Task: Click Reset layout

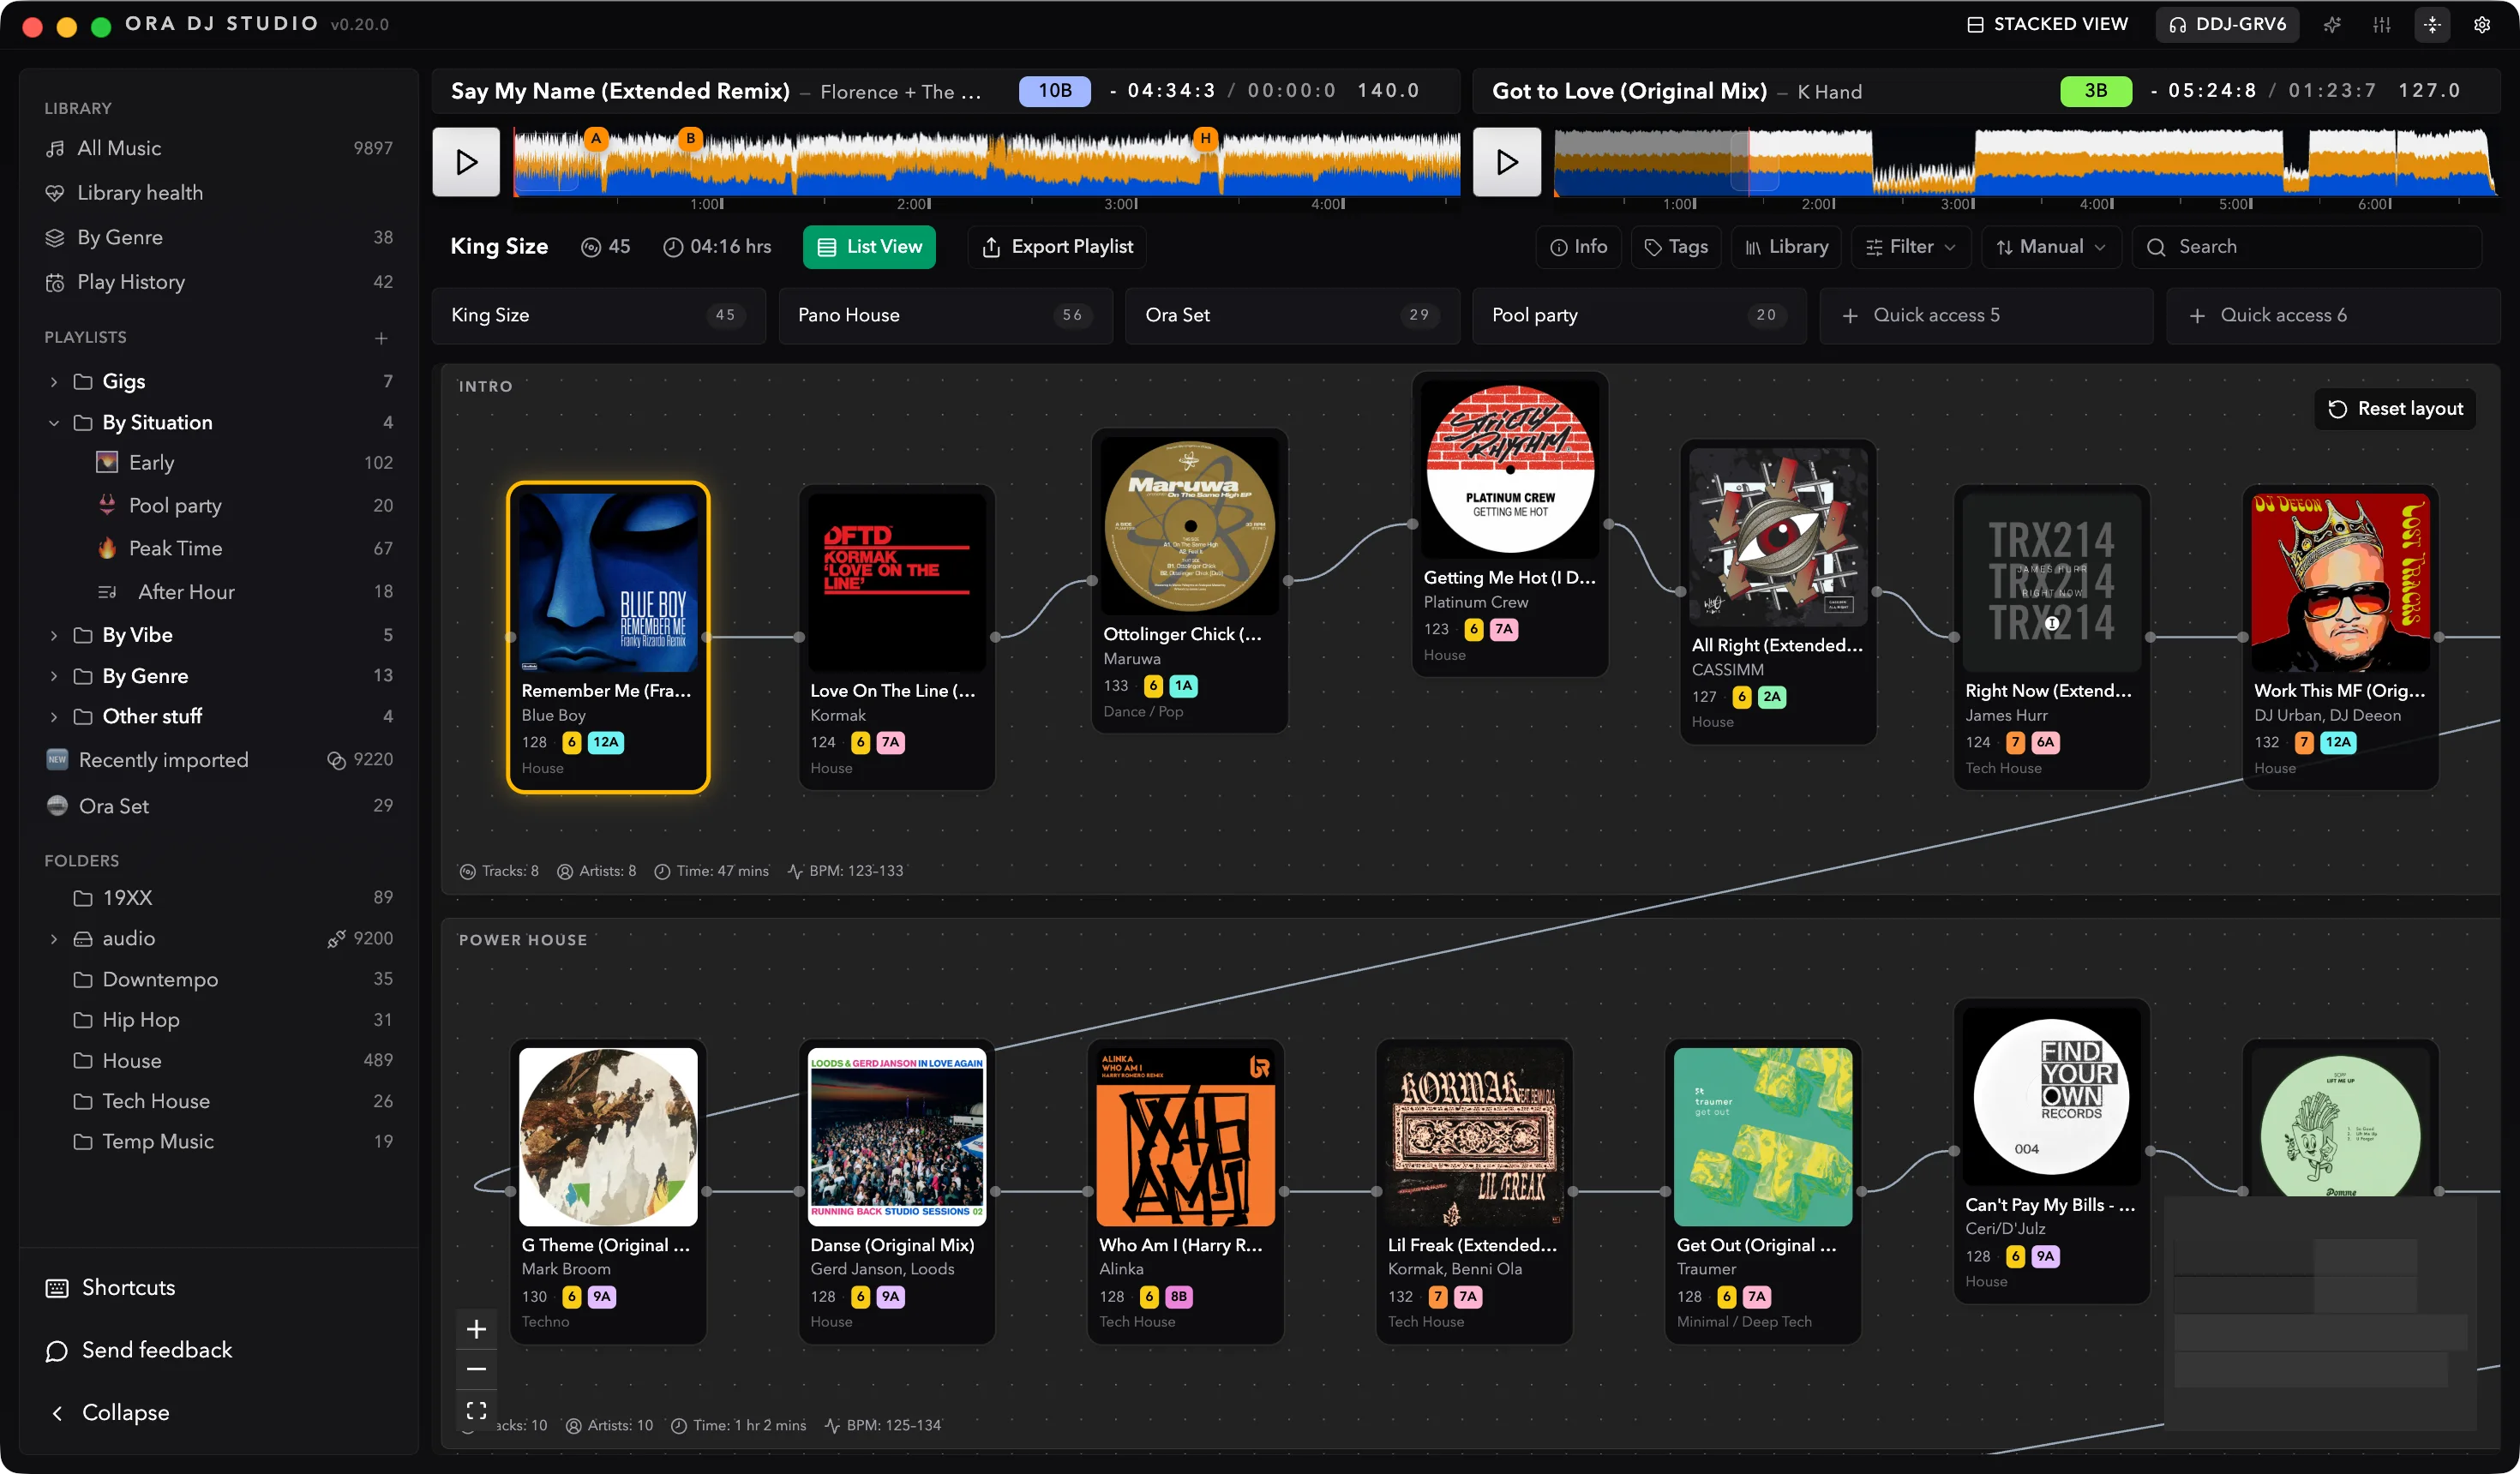Action: click(2395, 409)
